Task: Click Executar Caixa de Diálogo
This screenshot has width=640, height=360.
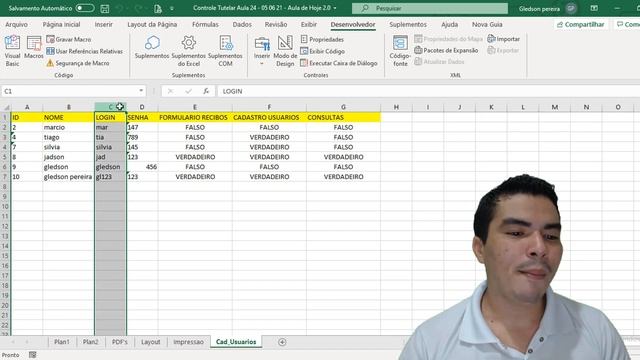Action: click(x=339, y=63)
